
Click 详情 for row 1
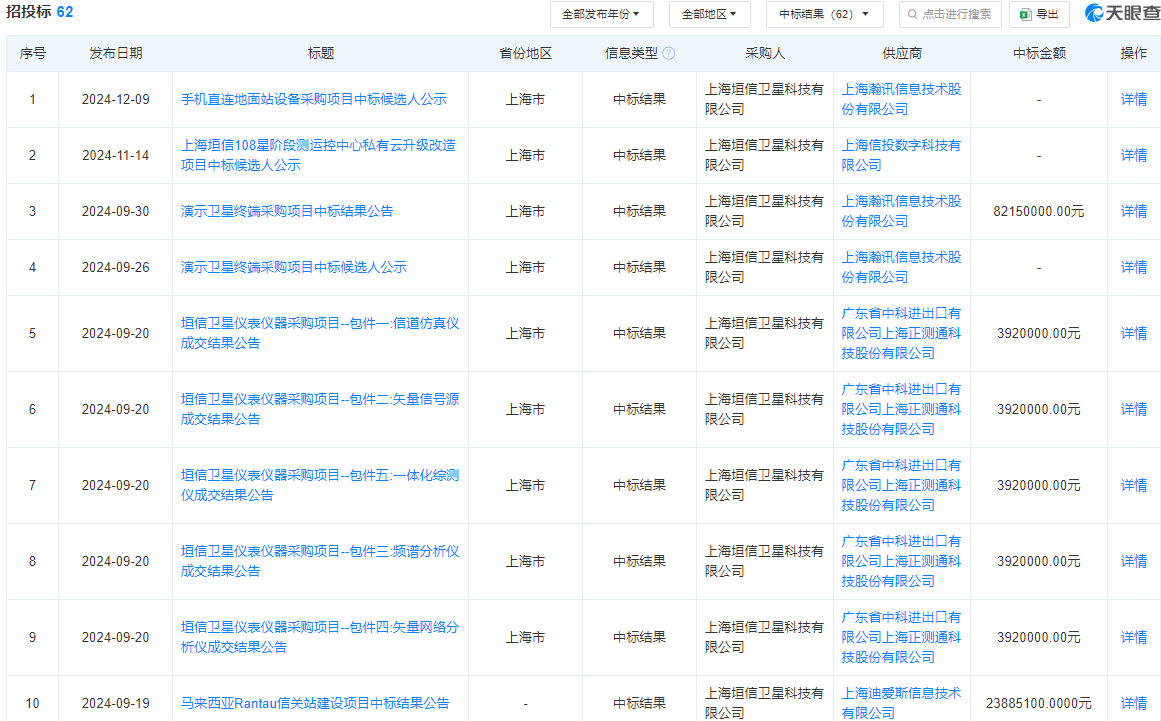click(x=1134, y=99)
